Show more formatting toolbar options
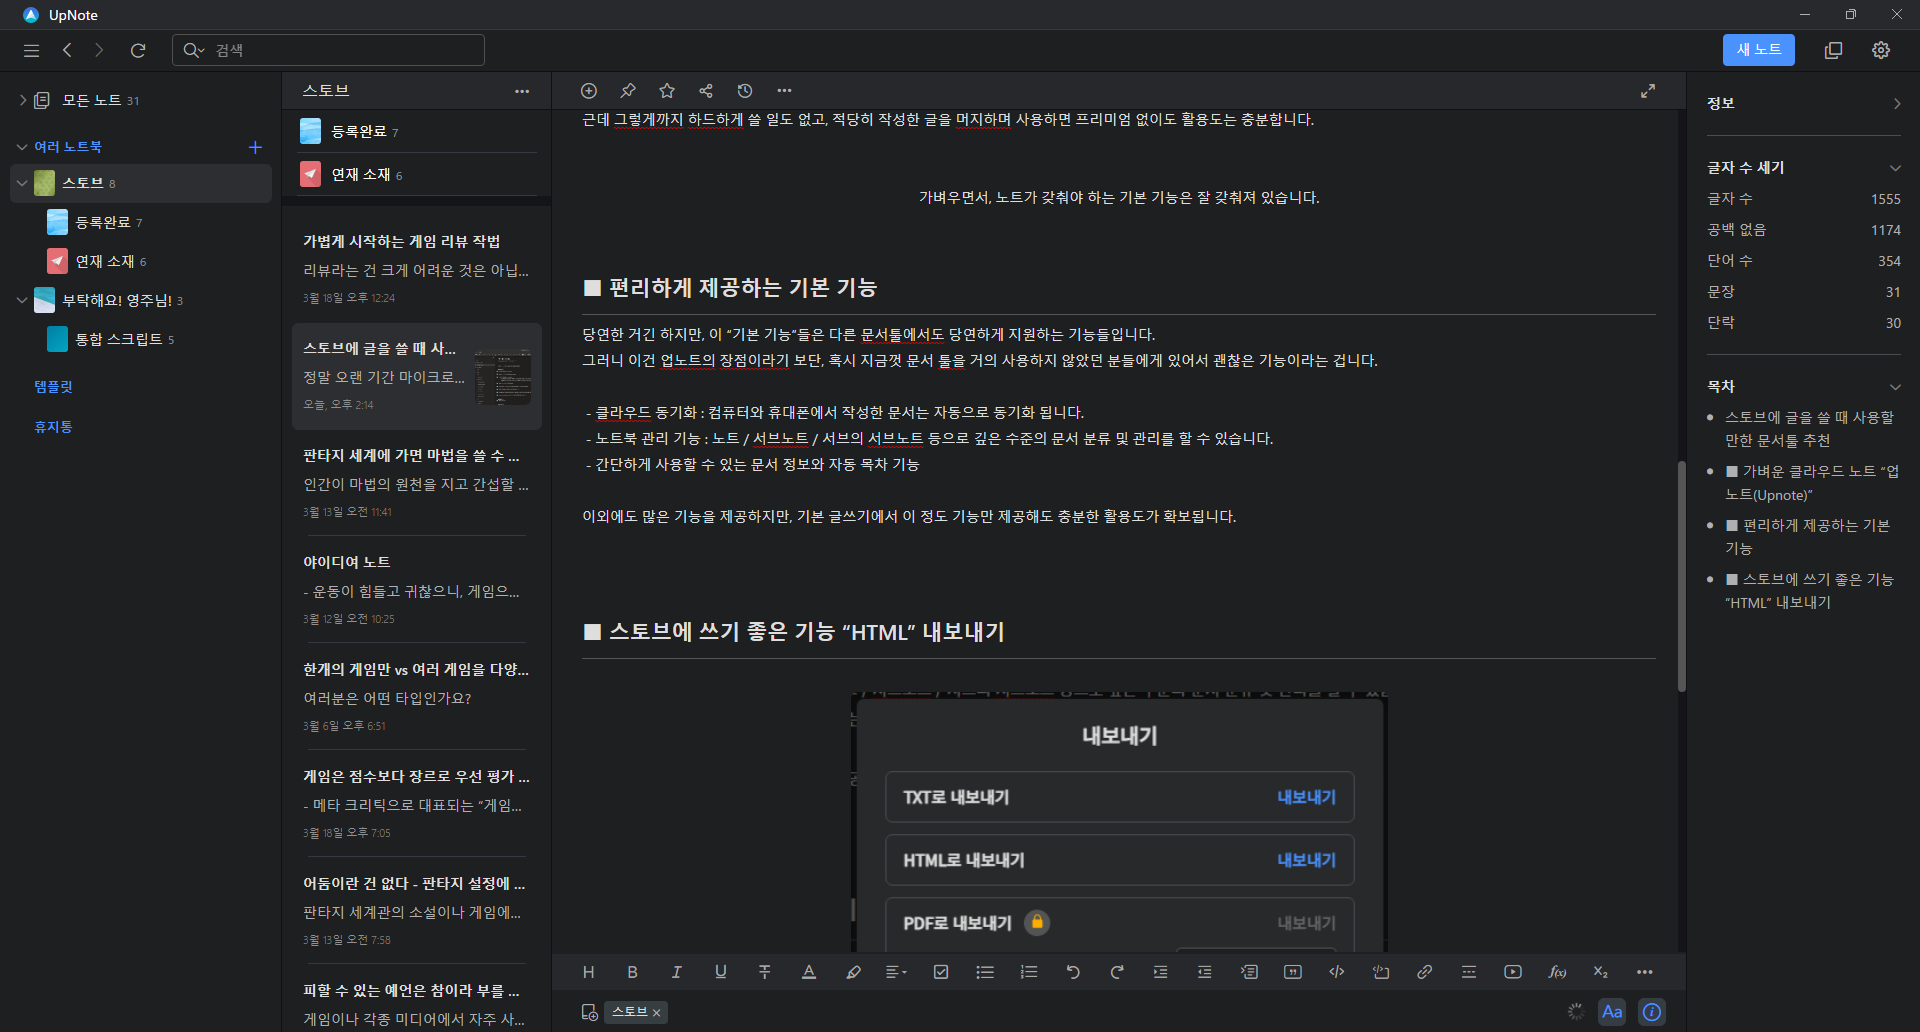The height and width of the screenshot is (1032, 1920). tap(1645, 972)
